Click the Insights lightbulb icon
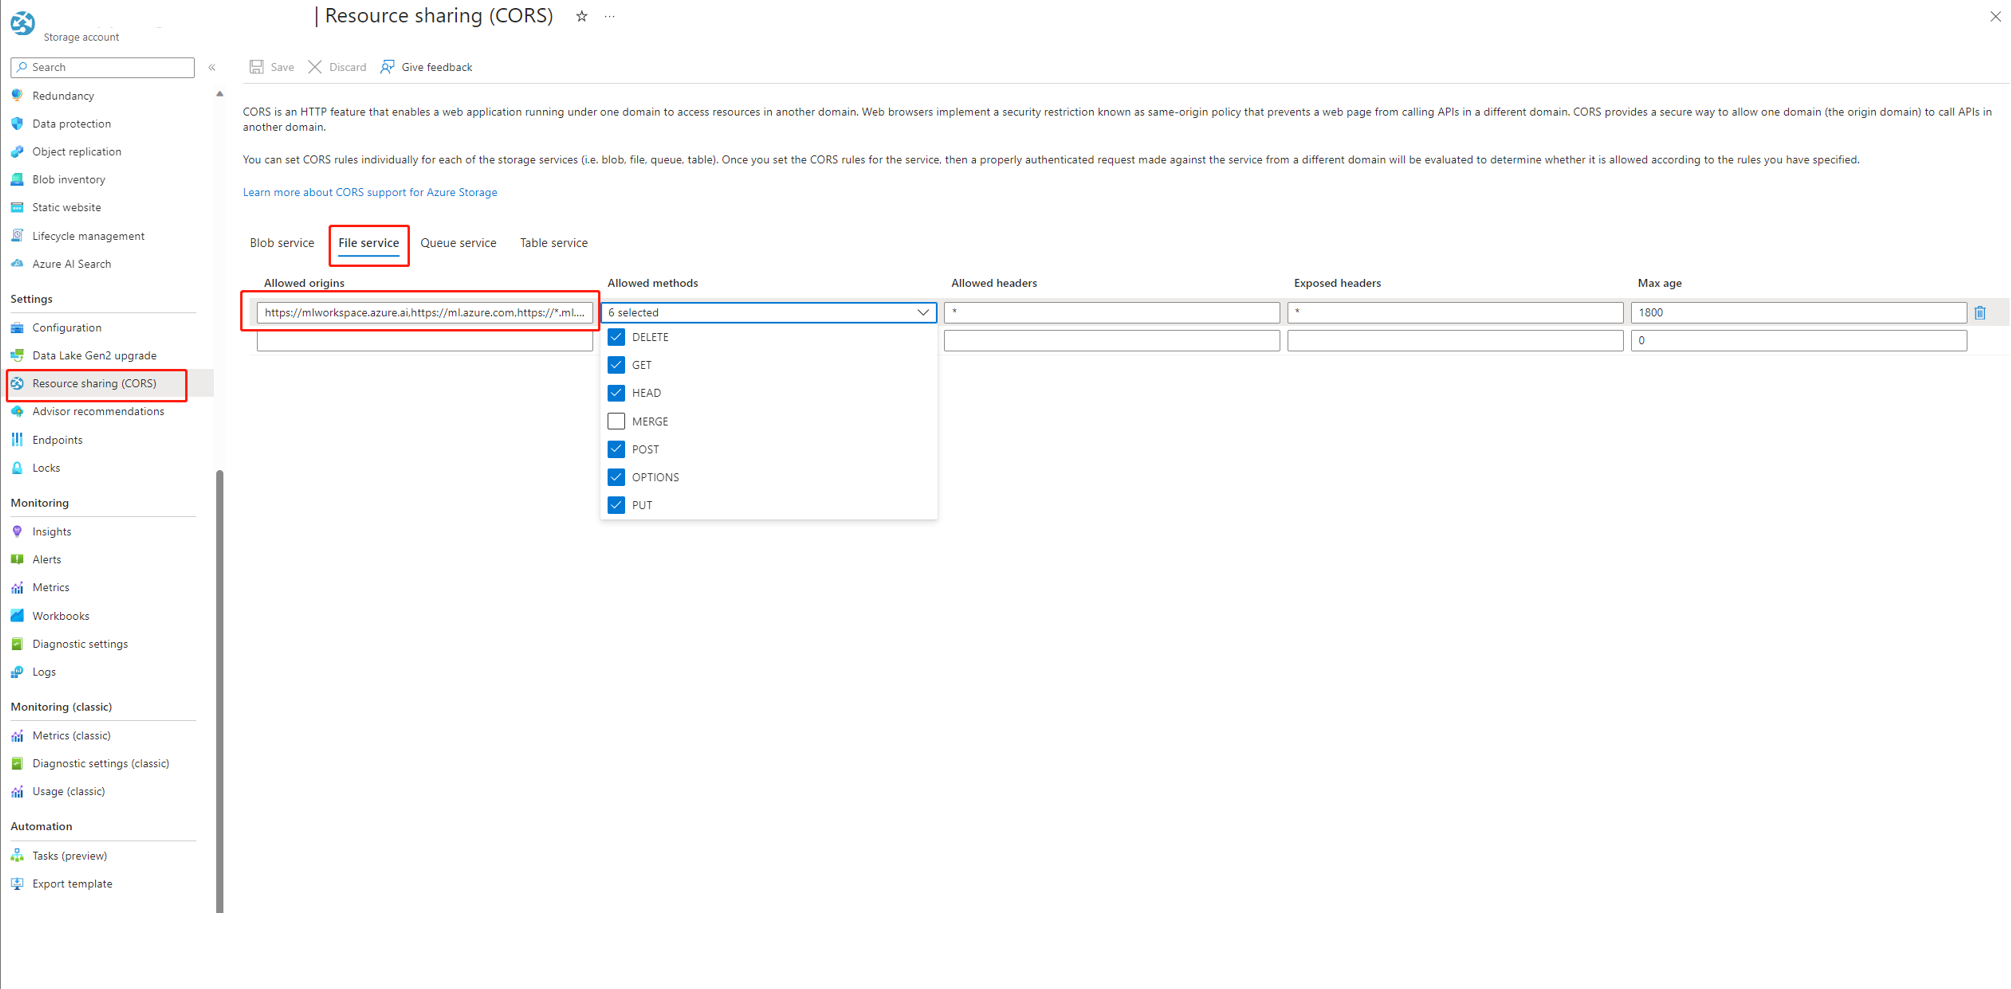 [17, 532]
